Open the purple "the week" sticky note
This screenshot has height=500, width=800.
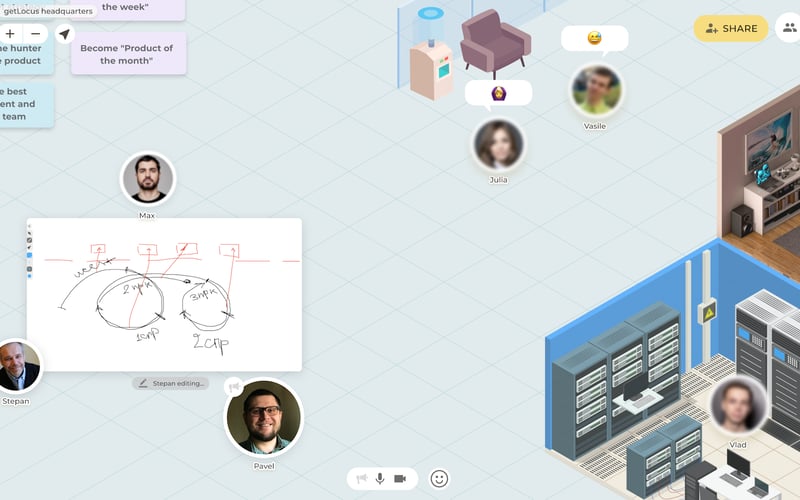[x=128, y=9]
